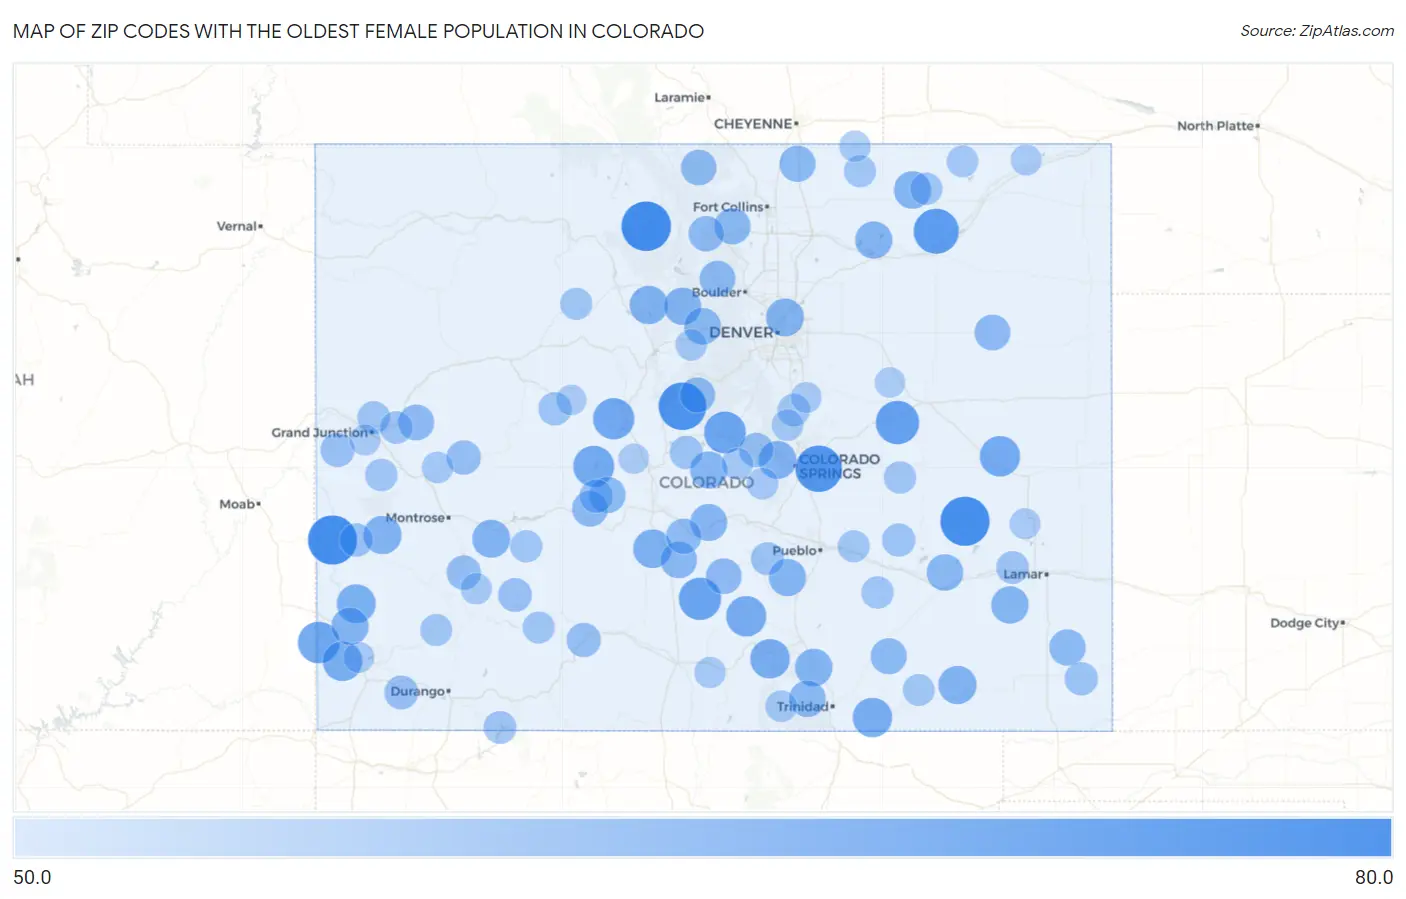
Task: Click the Moab city label
Action: coord(240,504)
